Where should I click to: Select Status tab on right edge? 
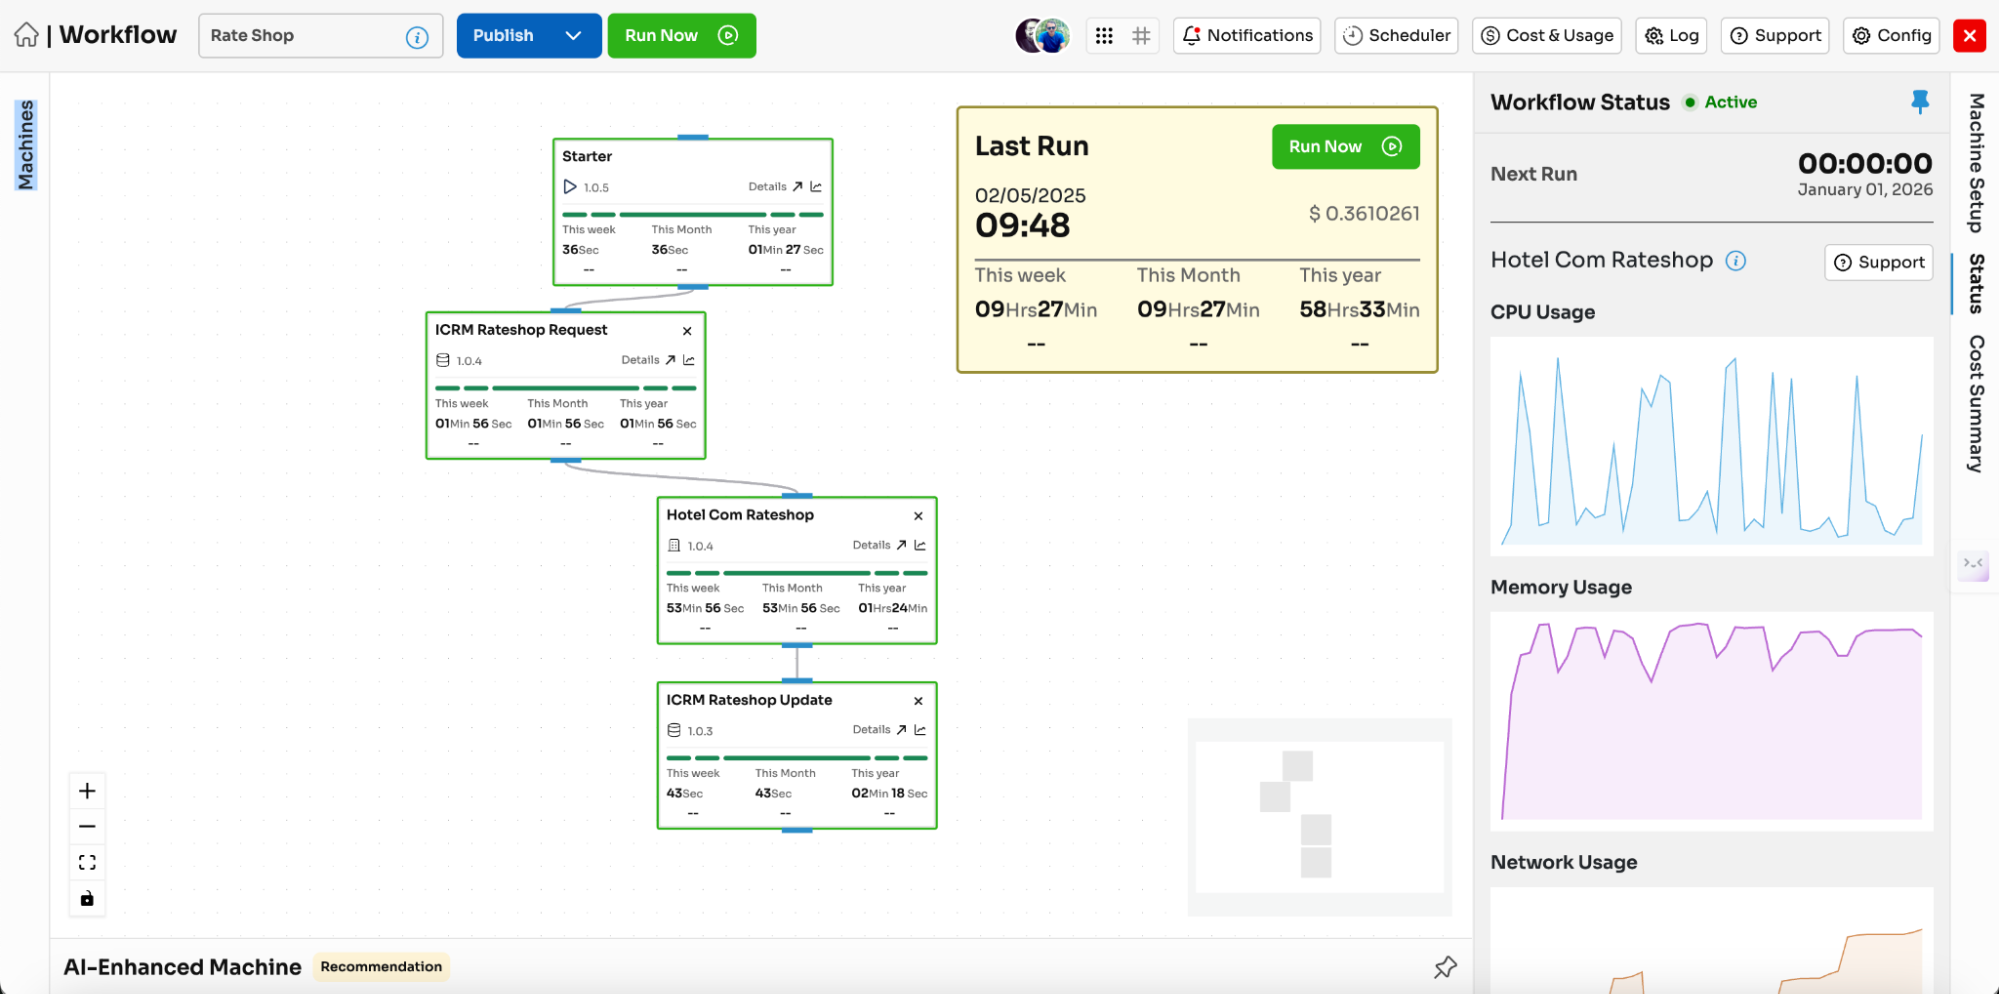point(1975,283)
